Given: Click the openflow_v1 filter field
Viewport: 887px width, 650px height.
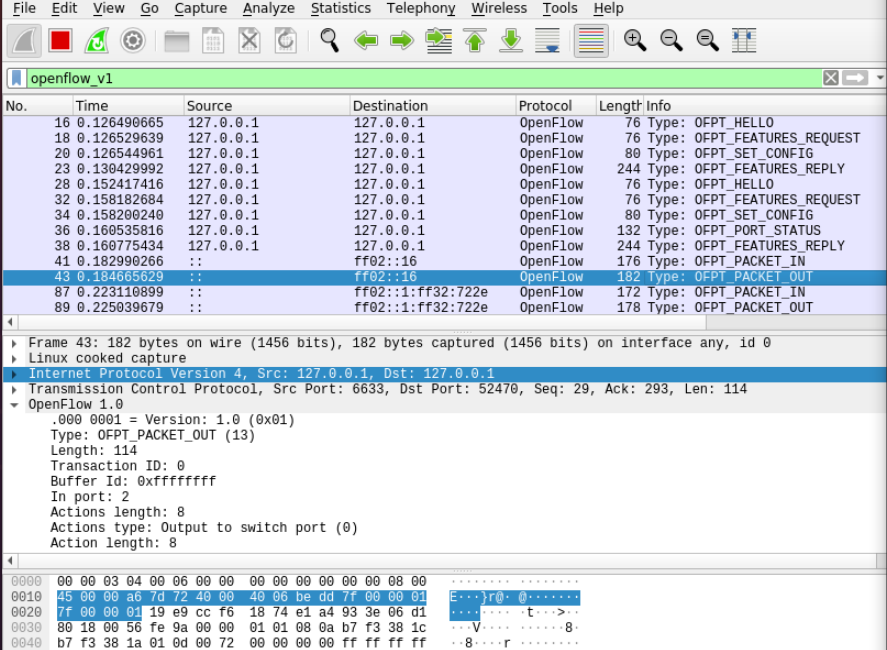Looking at the screenshot, I should point(424,78).
